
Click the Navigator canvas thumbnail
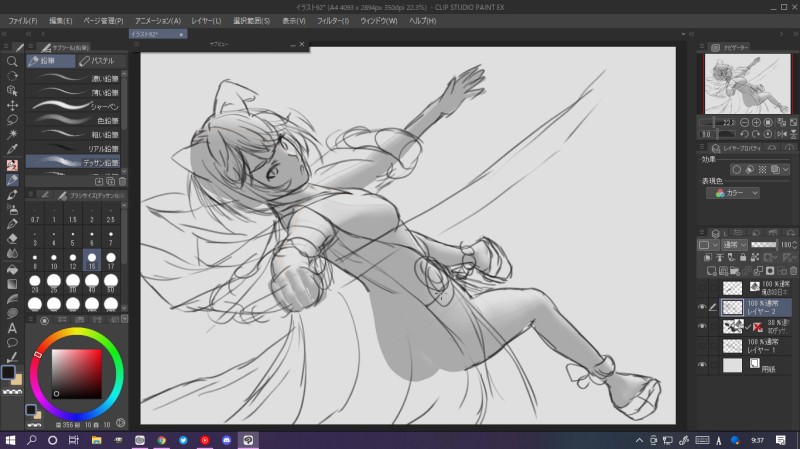pos(748,84)
